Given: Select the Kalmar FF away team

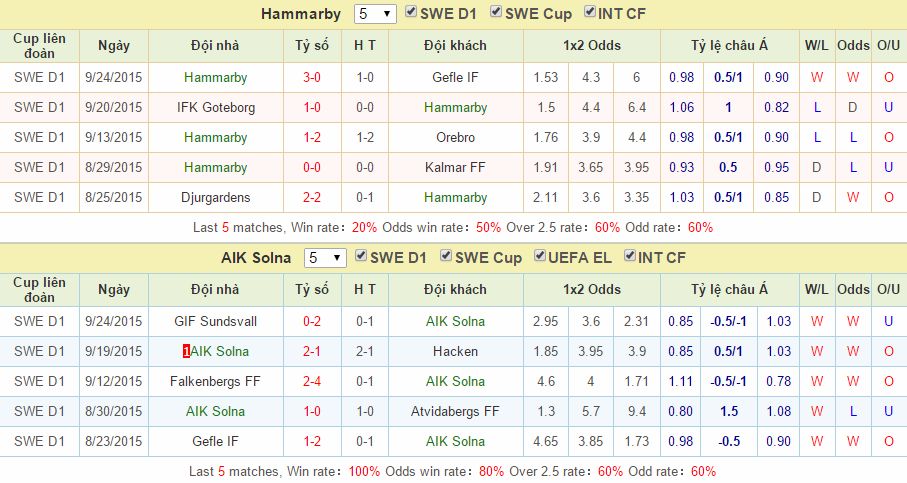Looking at the screenshot, I should tap(455, 167).
